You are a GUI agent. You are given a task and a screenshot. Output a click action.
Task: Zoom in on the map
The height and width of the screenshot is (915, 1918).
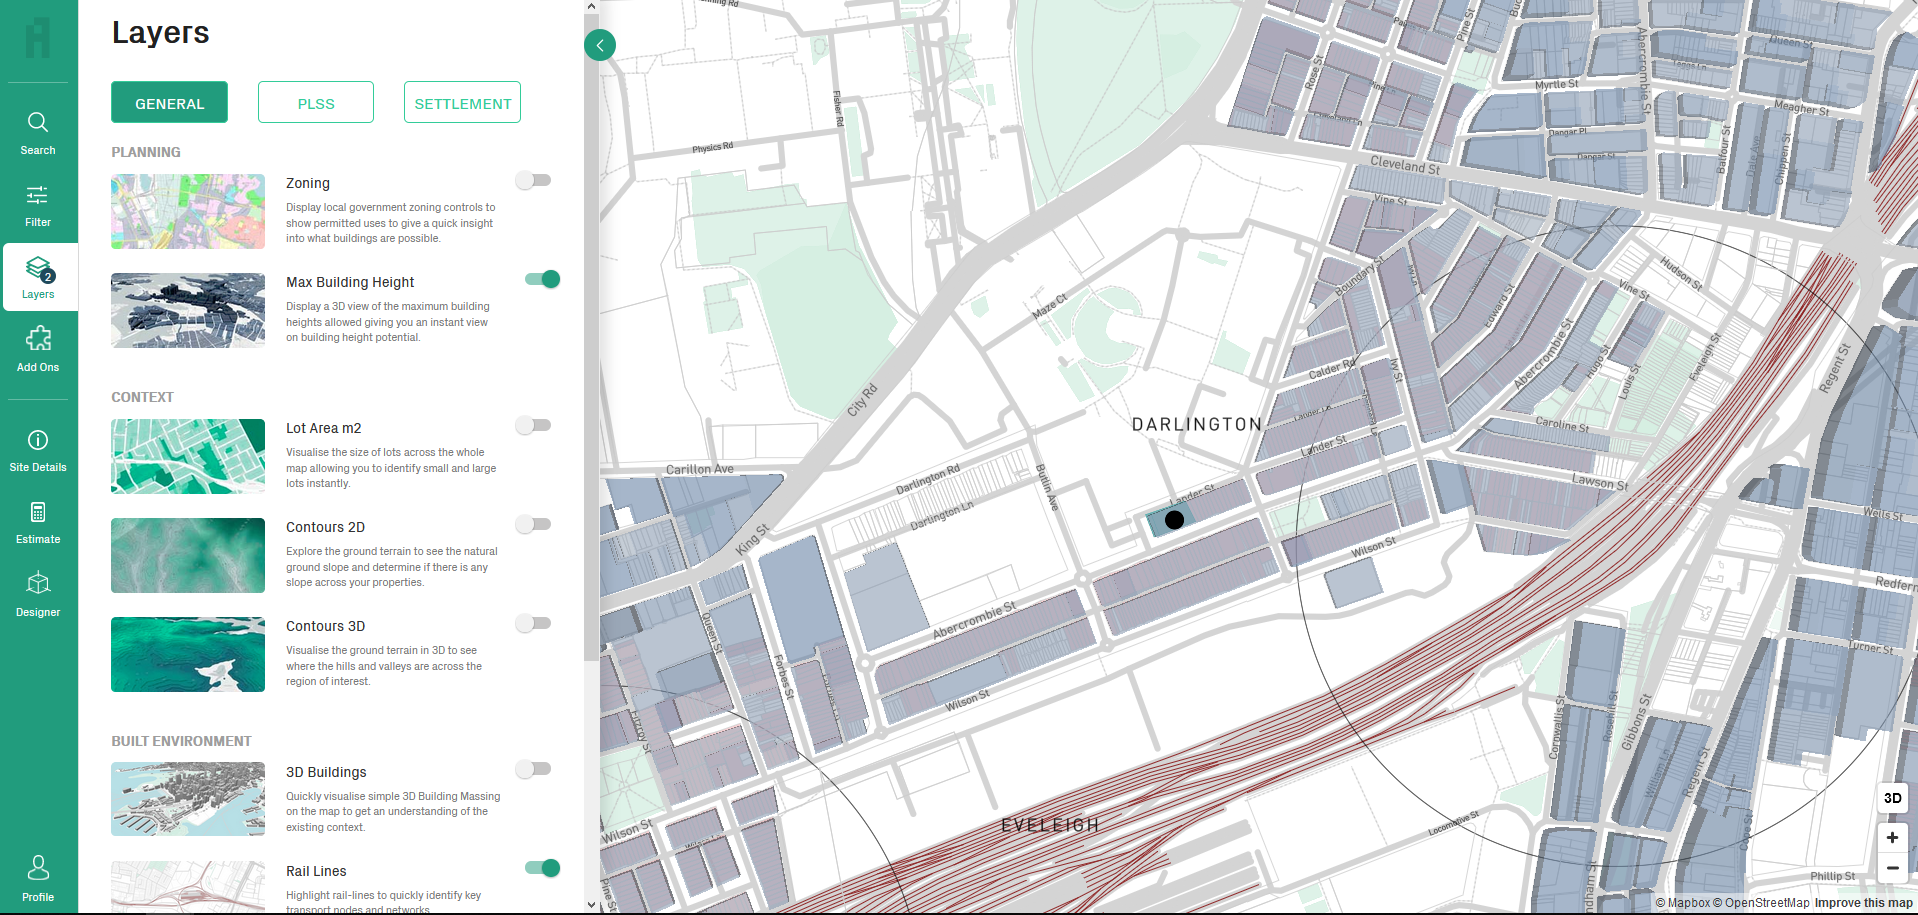1892,837
